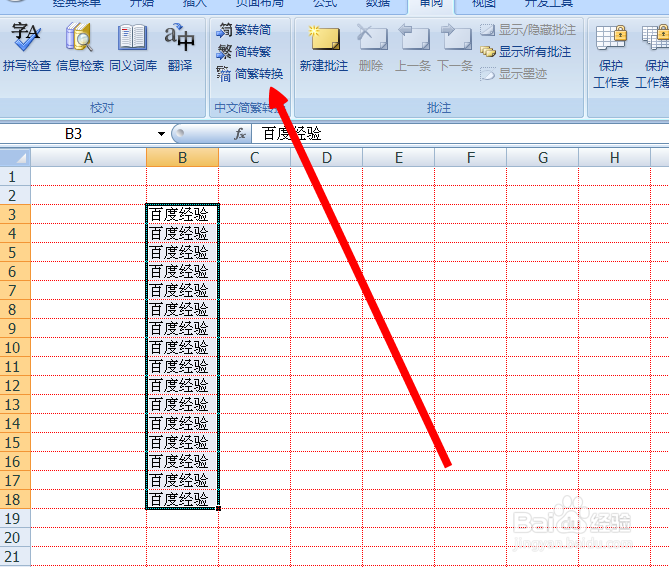Select column A header

[88, 157]
